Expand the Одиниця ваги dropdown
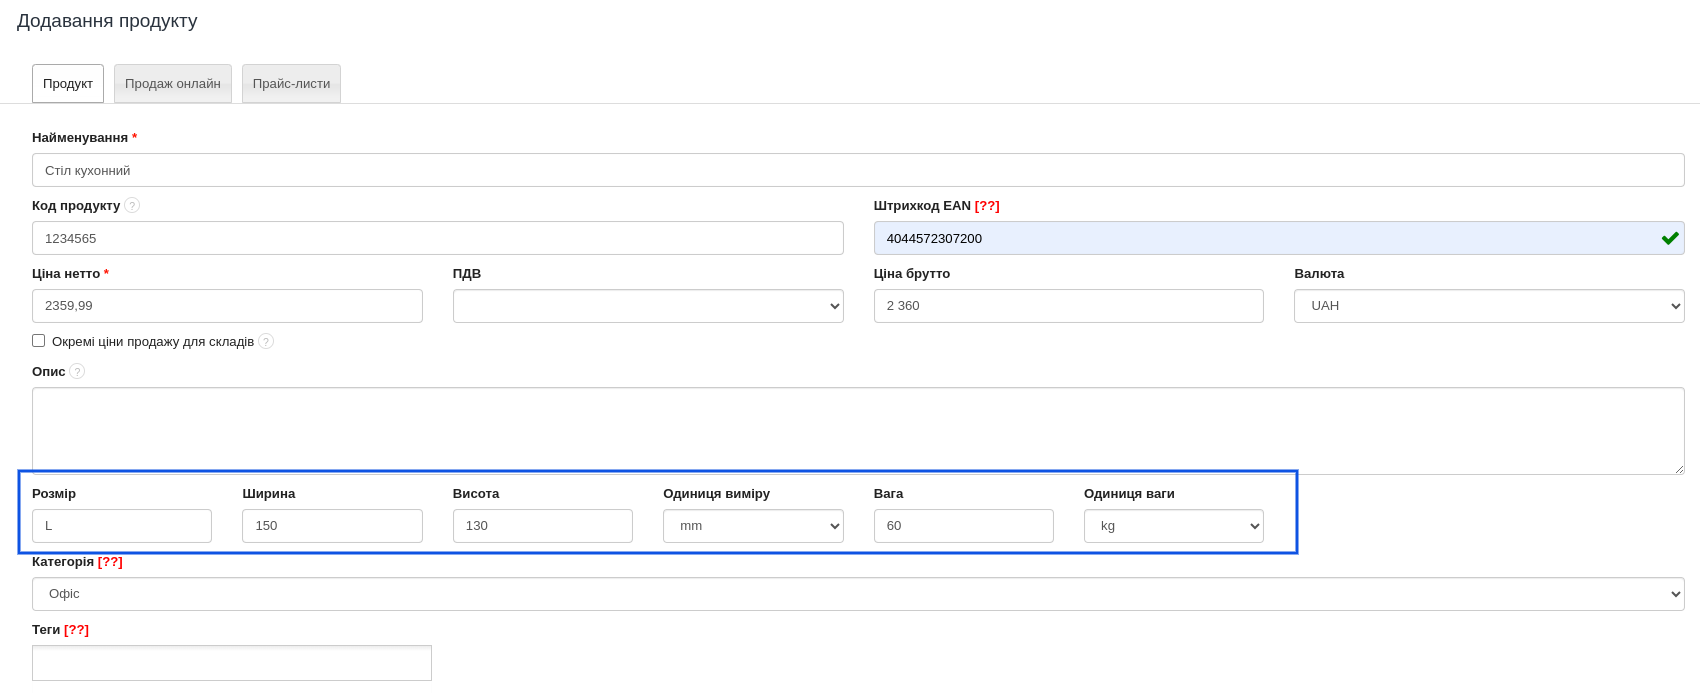The height and width of the screenshot is (693, 1700). coord(1173,526)
